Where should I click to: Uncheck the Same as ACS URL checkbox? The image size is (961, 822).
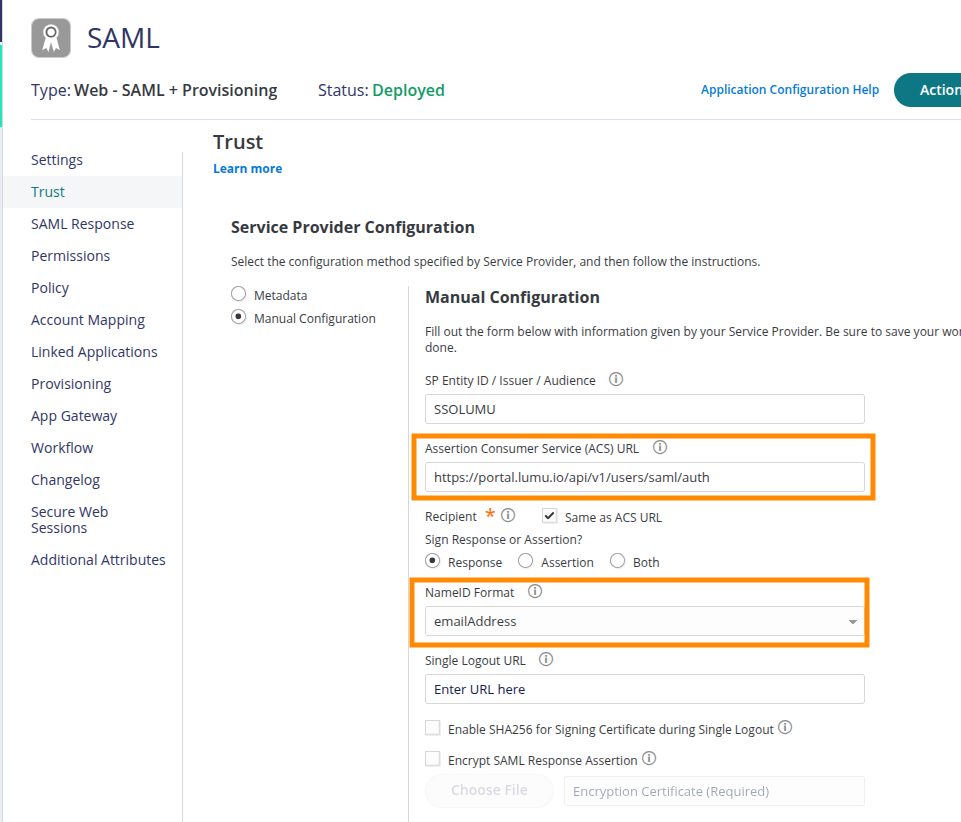point(549,516)
